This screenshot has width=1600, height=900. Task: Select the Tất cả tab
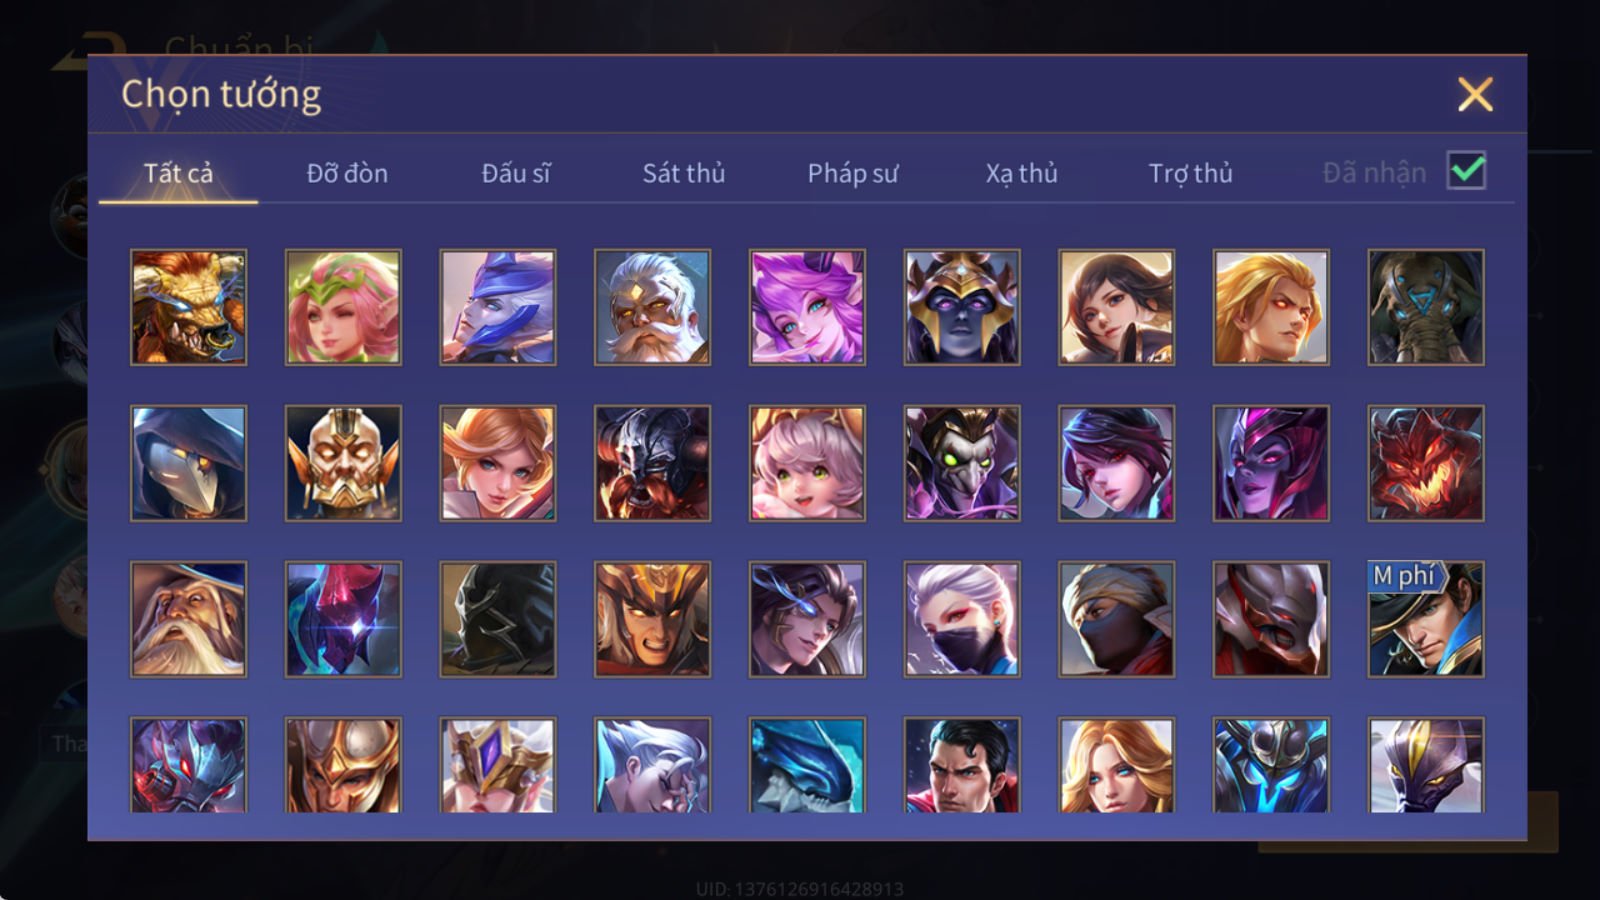(x=178, y=173)
